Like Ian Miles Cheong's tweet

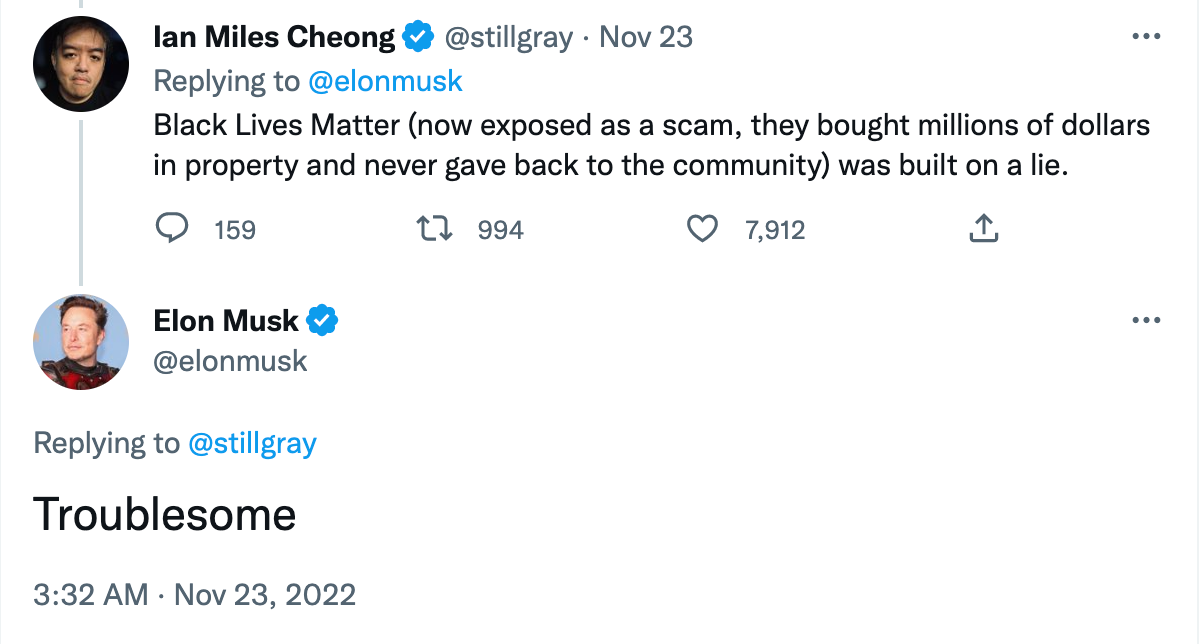click(703, 228)
